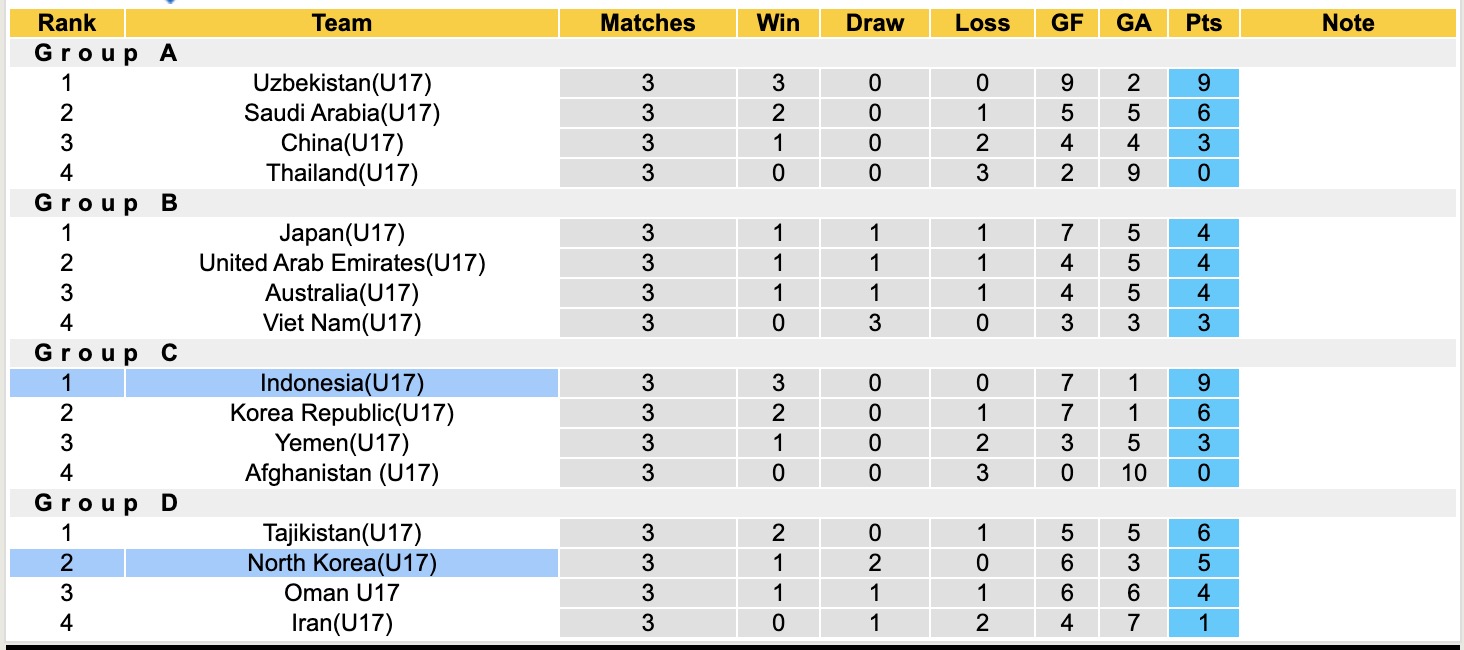The height and width of the screenshot is (650, 1464).
Task: Click the Matches column header
Action: pos(647,23)
